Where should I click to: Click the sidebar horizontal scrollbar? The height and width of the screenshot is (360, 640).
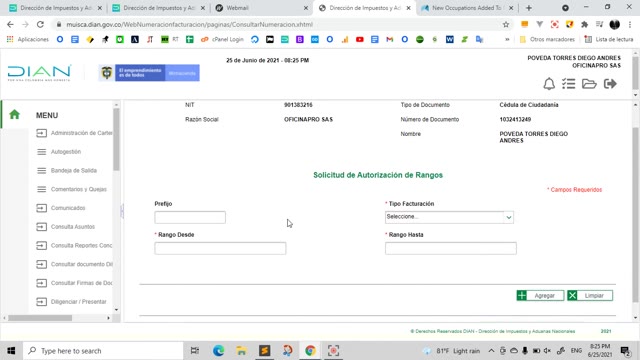[x=40, y=318]
